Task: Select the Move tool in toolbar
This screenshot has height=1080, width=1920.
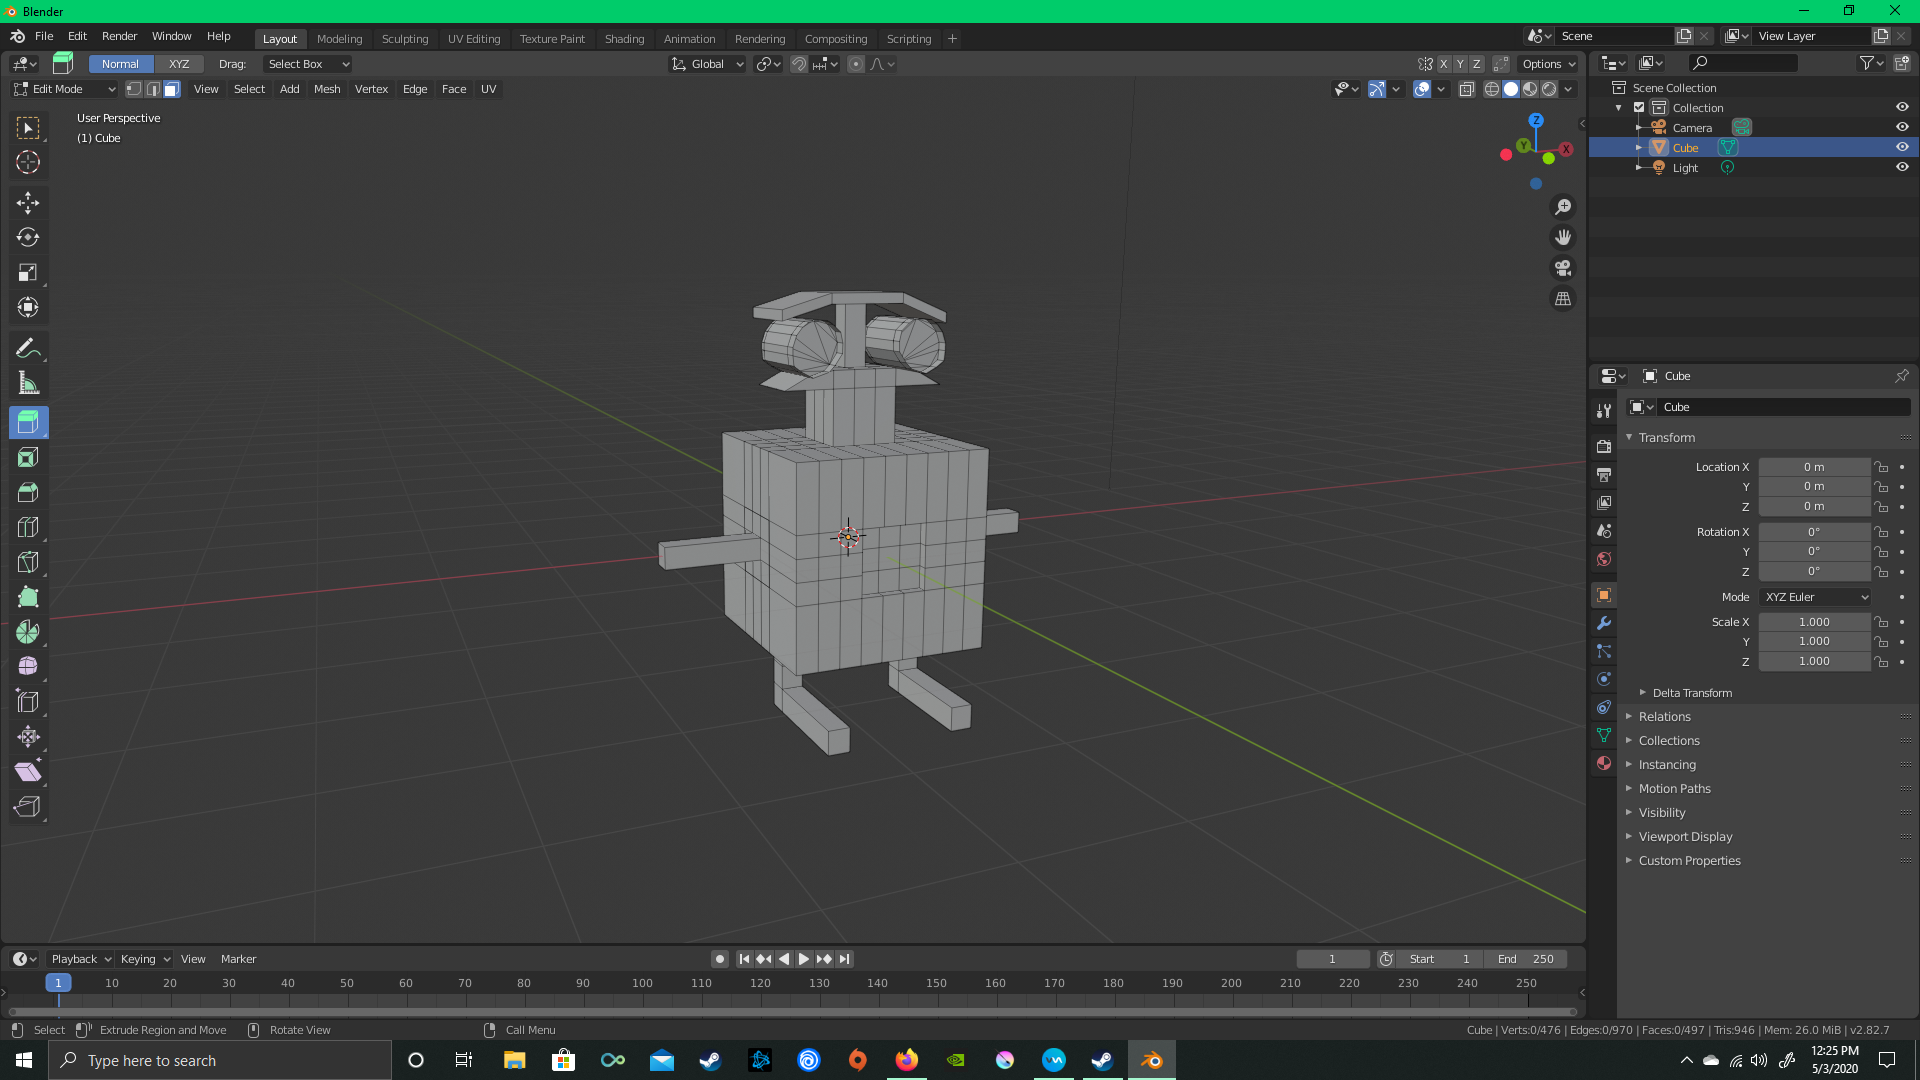Action: coord(28,203)
